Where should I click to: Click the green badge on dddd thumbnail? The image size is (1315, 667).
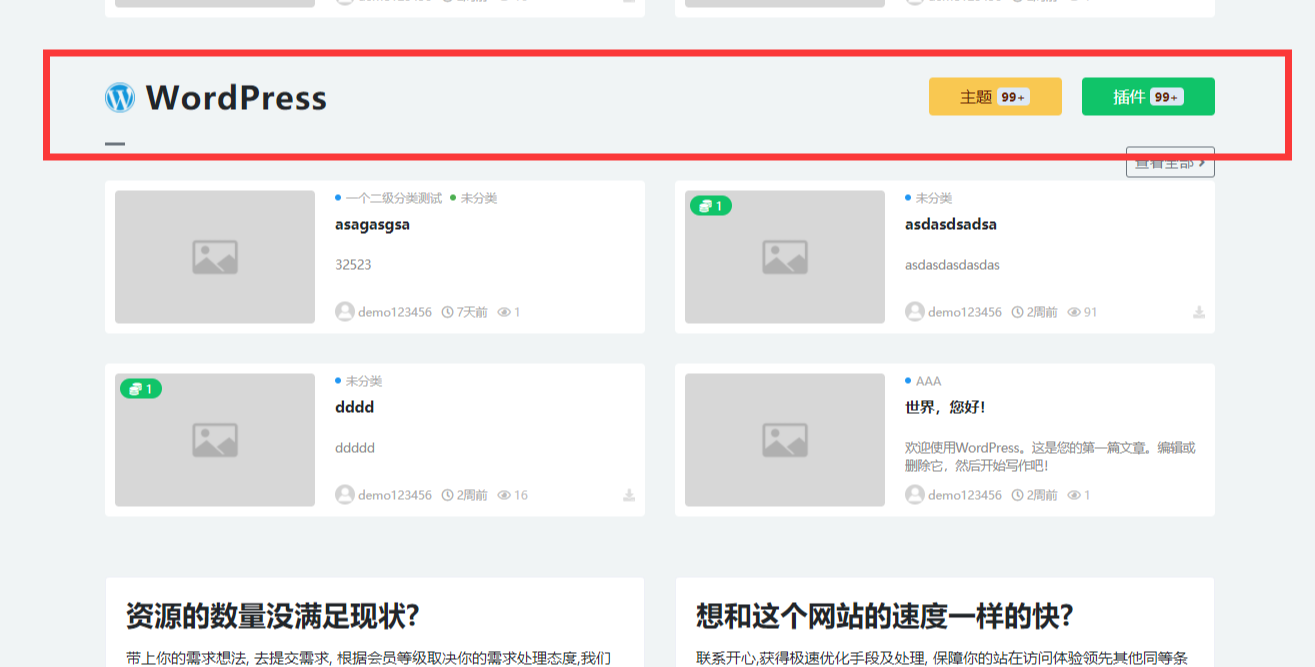click(140, 389)
